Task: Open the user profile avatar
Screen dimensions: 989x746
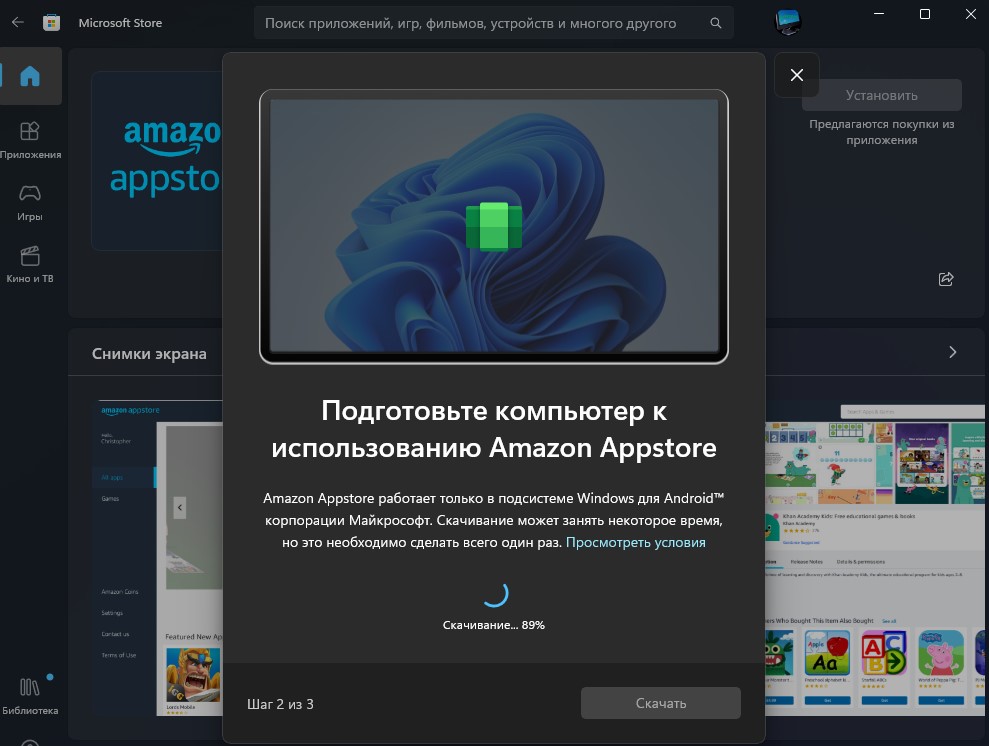Action: pos(787,22)
